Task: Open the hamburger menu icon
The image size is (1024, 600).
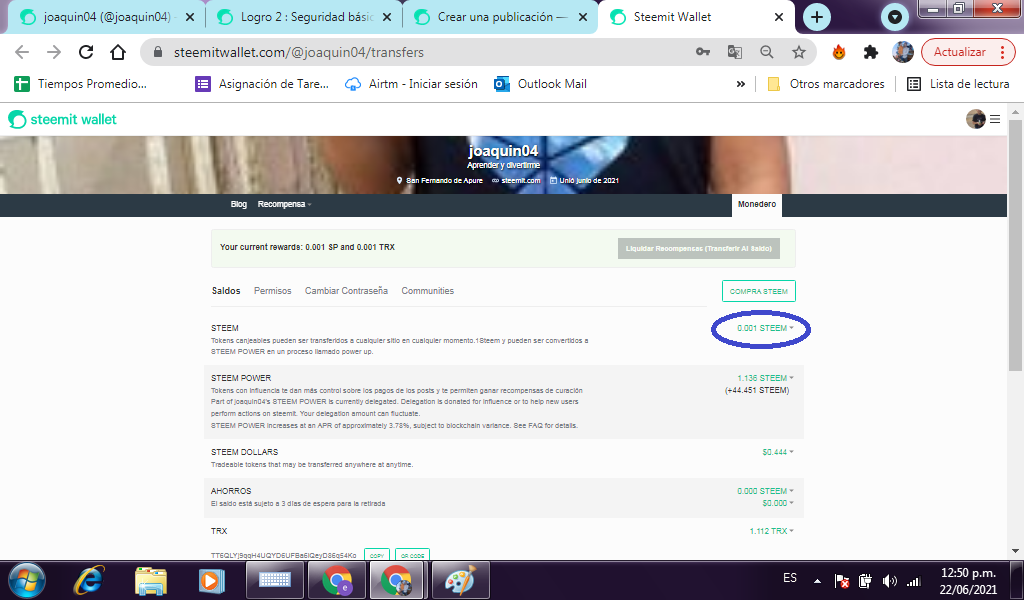Action: (995, 119)
